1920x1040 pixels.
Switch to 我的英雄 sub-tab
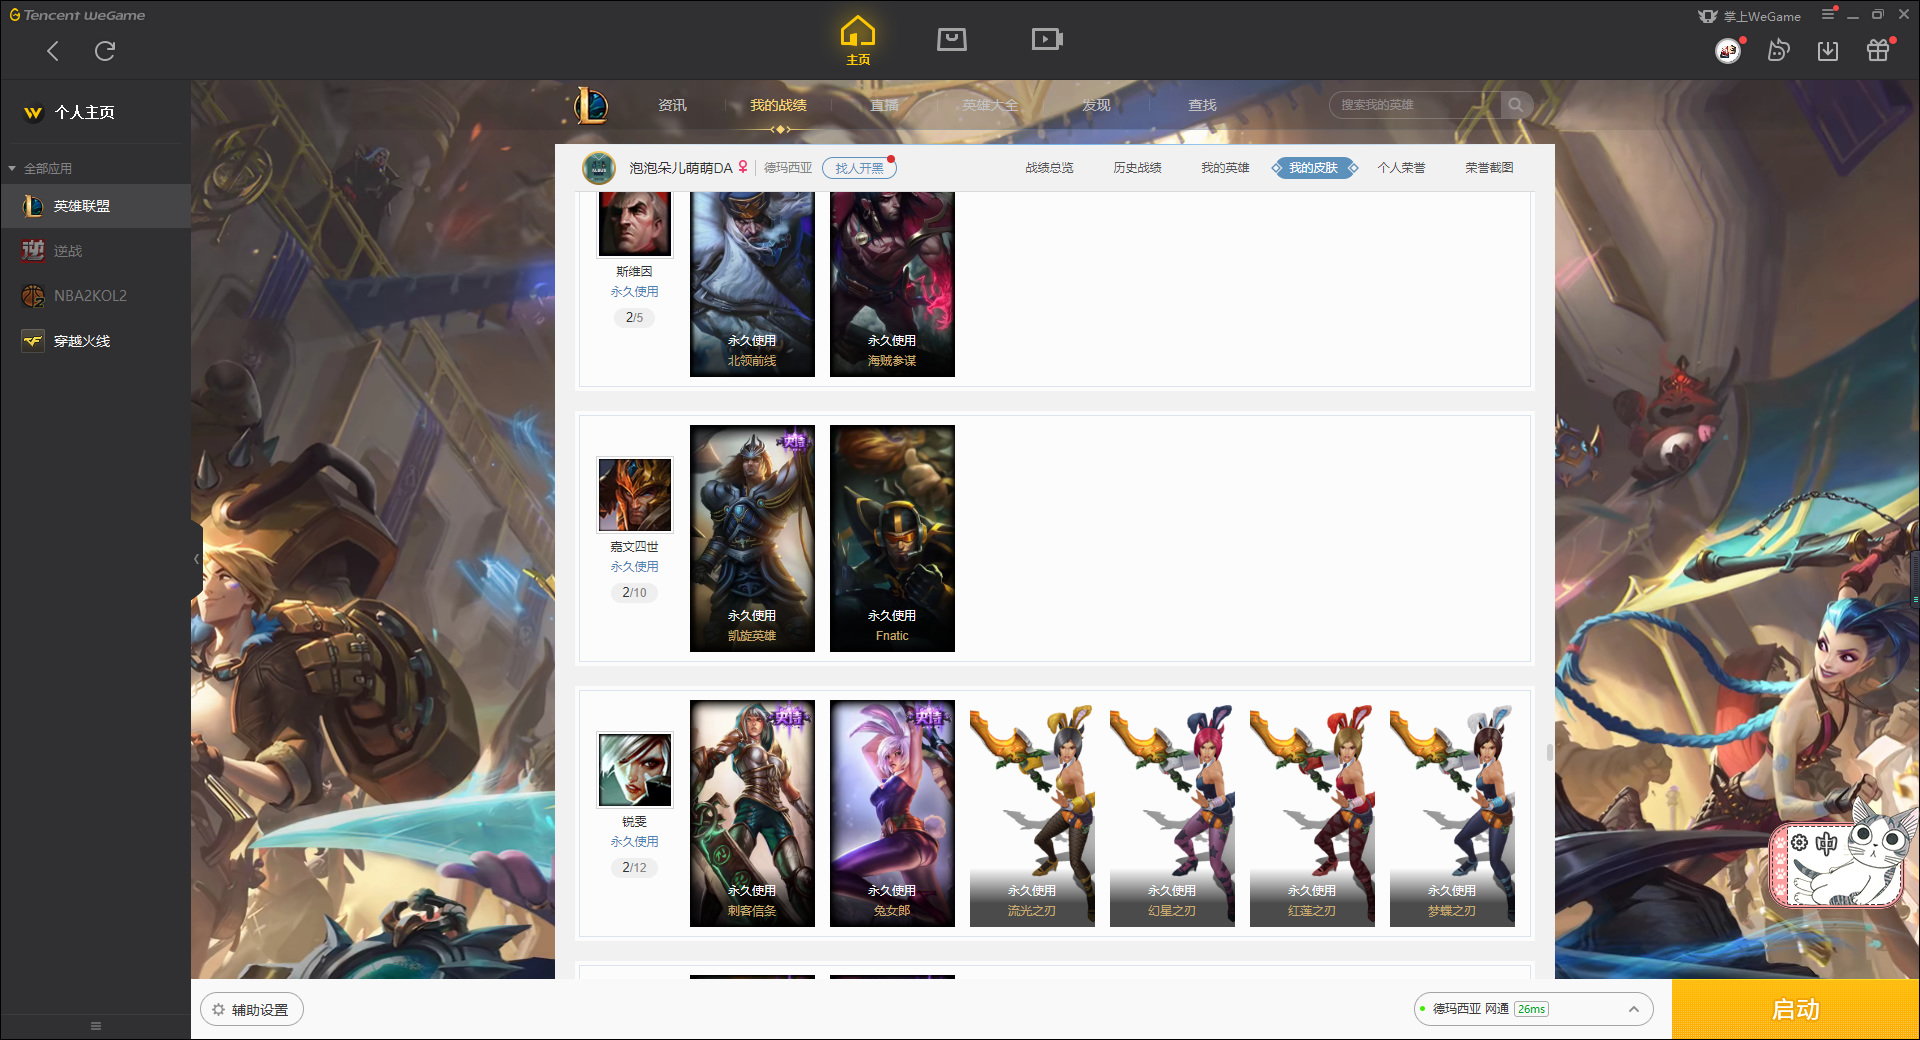(x=1225, y=168)
